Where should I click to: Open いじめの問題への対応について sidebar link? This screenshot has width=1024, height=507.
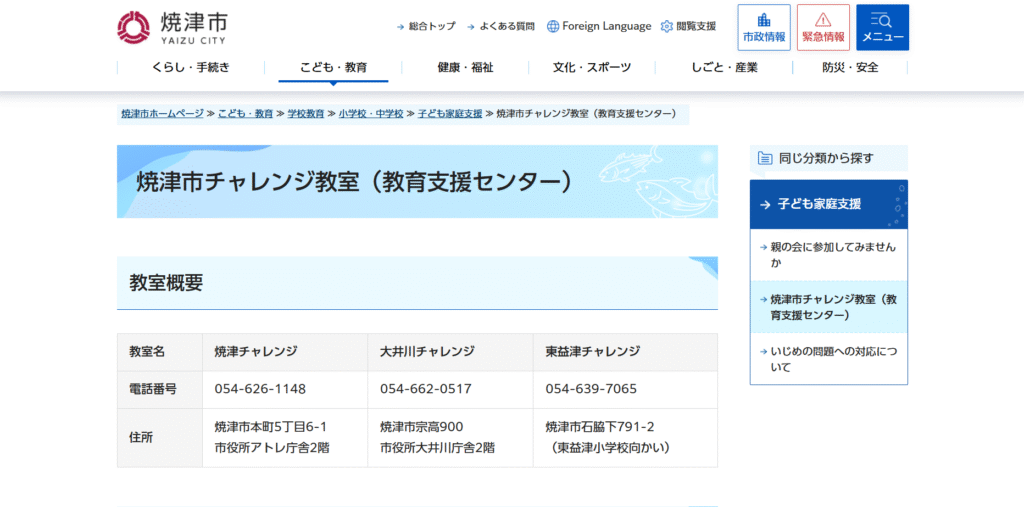tap(832, 359)
